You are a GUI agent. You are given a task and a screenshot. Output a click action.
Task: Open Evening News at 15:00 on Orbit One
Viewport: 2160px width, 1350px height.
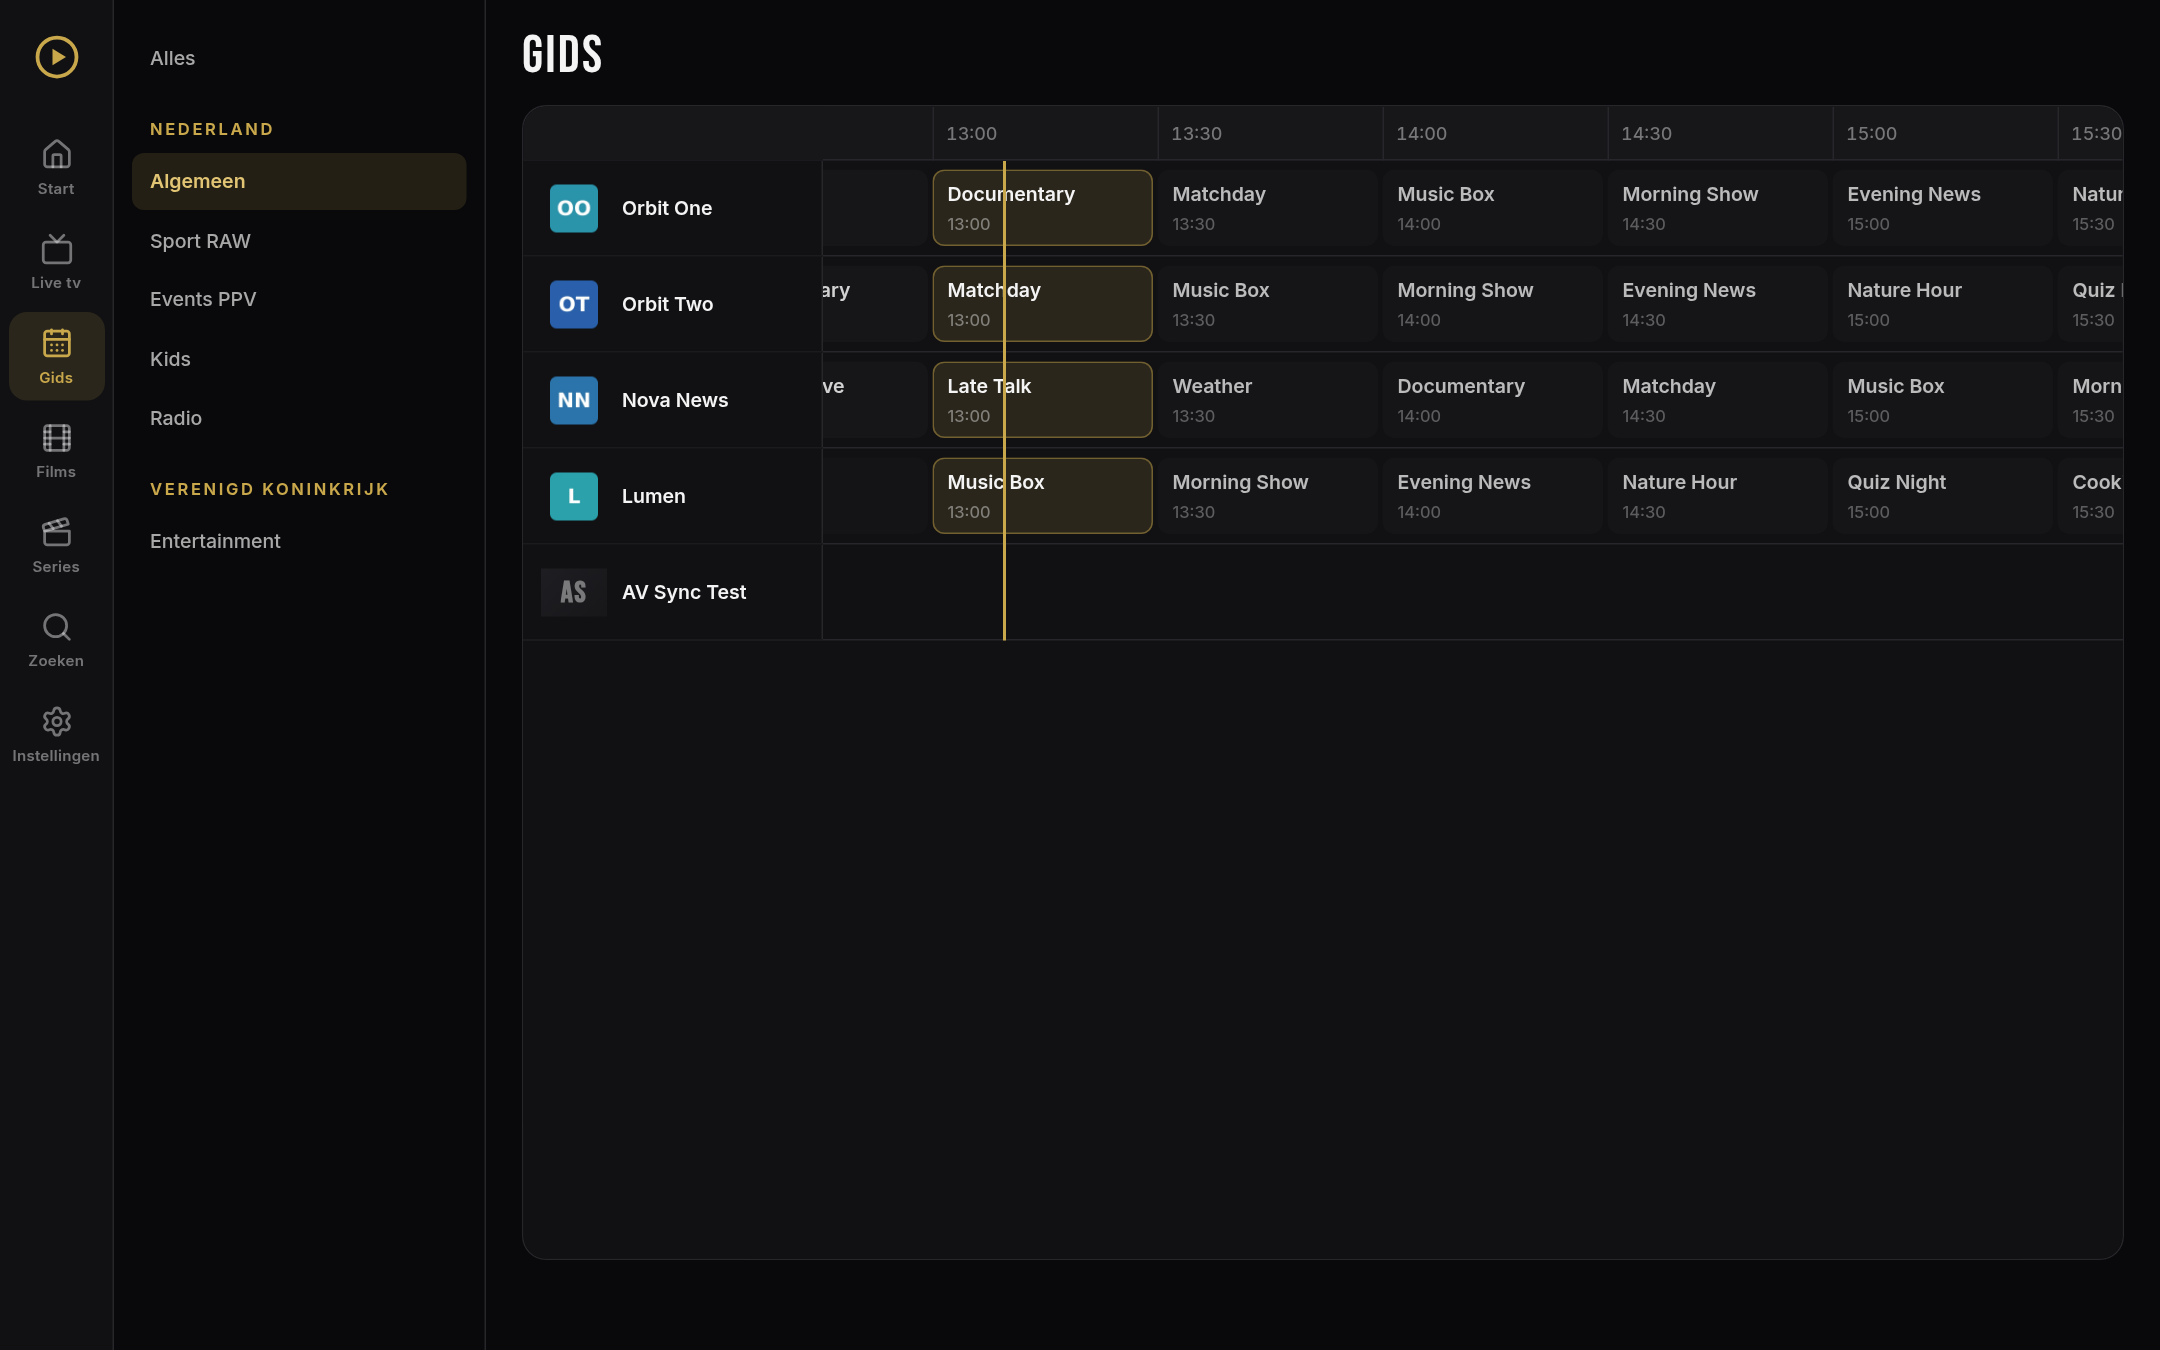(1942, 208)
